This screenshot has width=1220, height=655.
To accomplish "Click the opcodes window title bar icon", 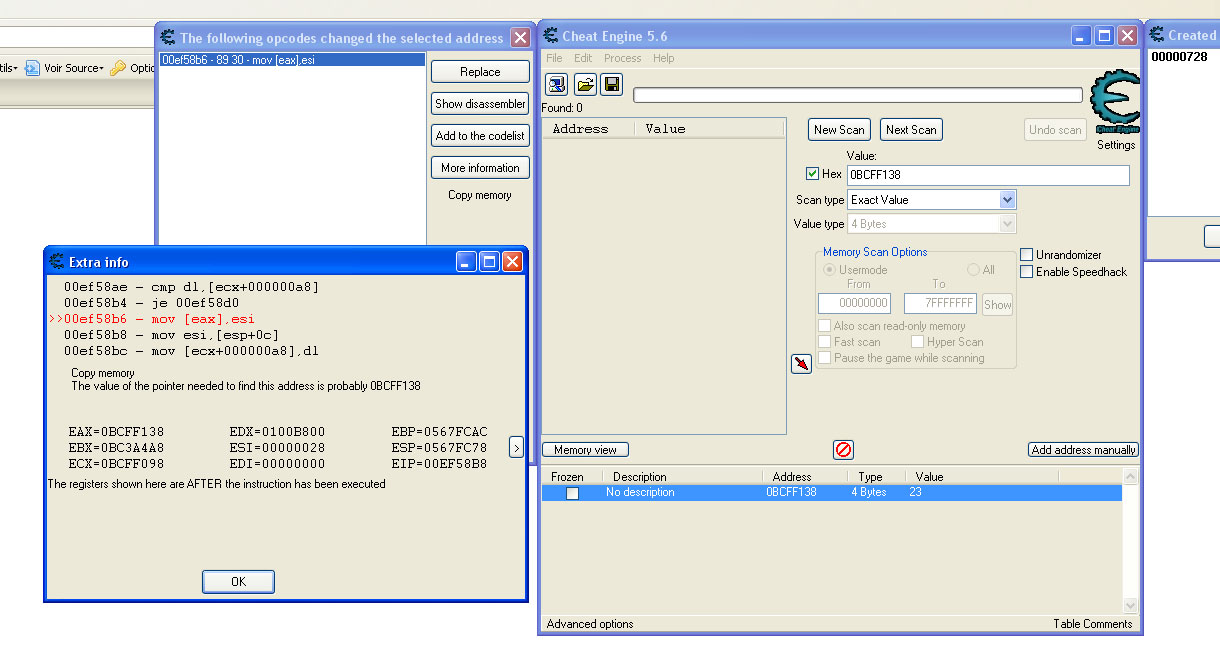I will [168, 38].
